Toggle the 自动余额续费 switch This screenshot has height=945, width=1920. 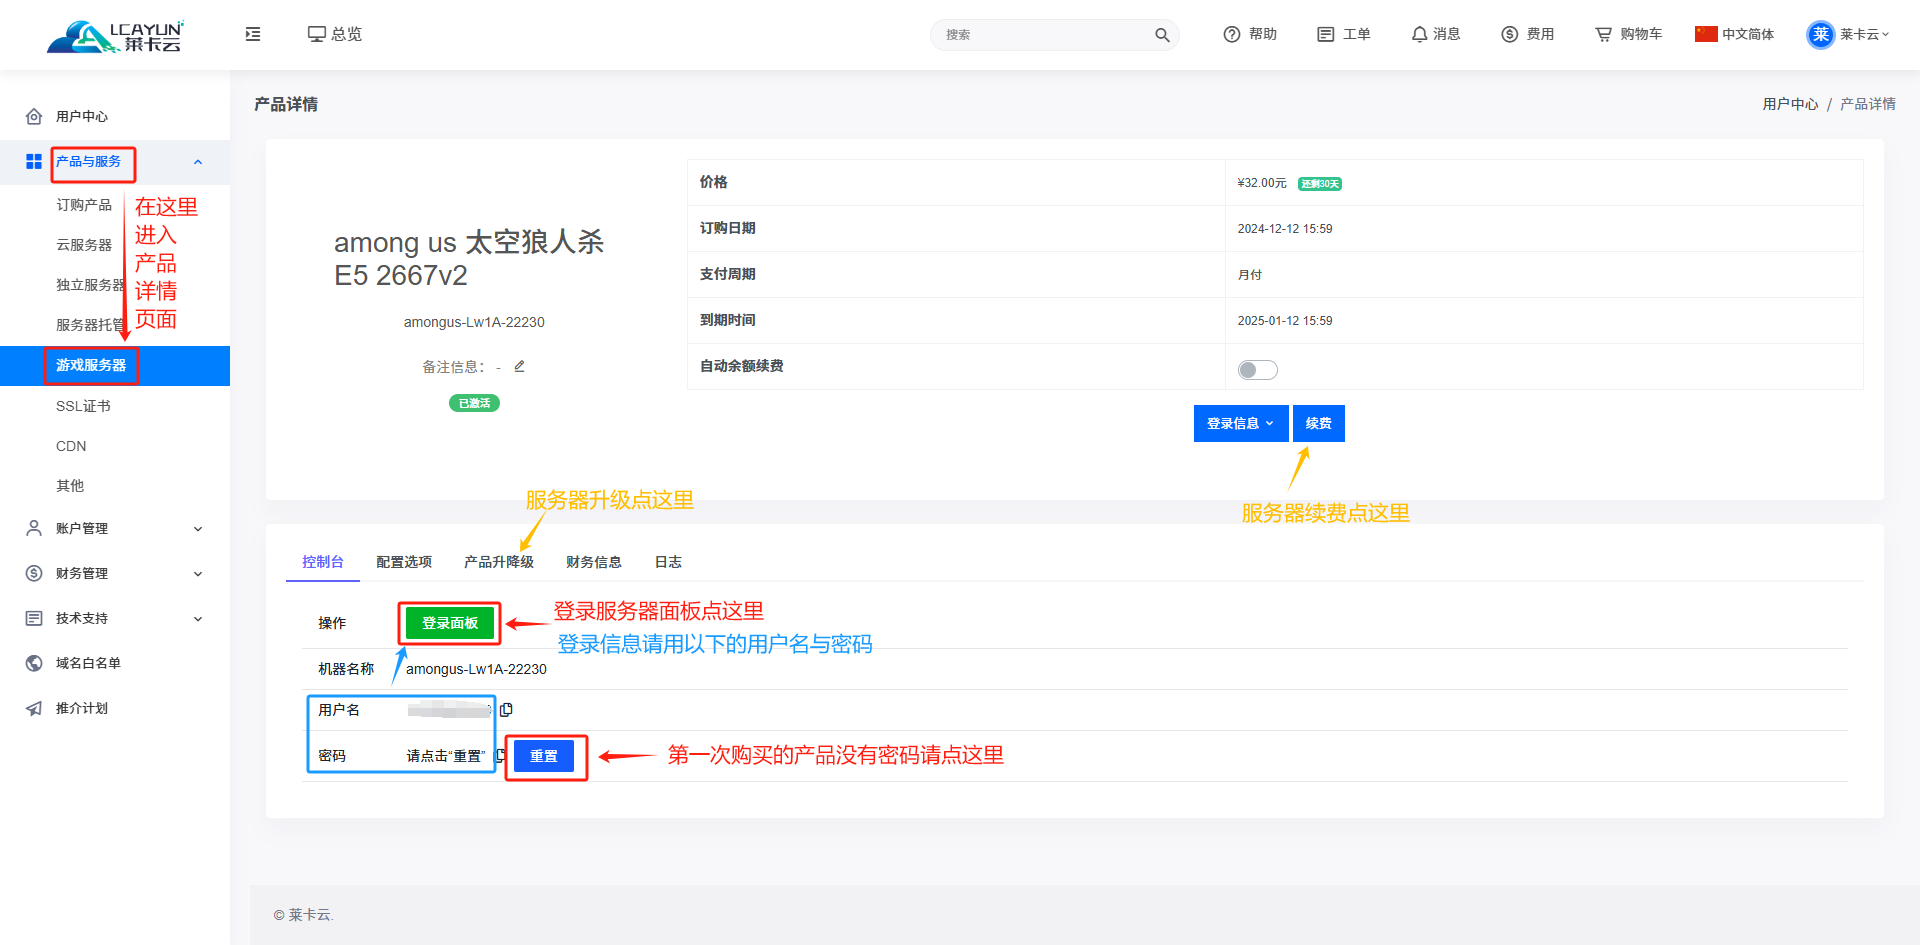click(x=1258, y=370)
